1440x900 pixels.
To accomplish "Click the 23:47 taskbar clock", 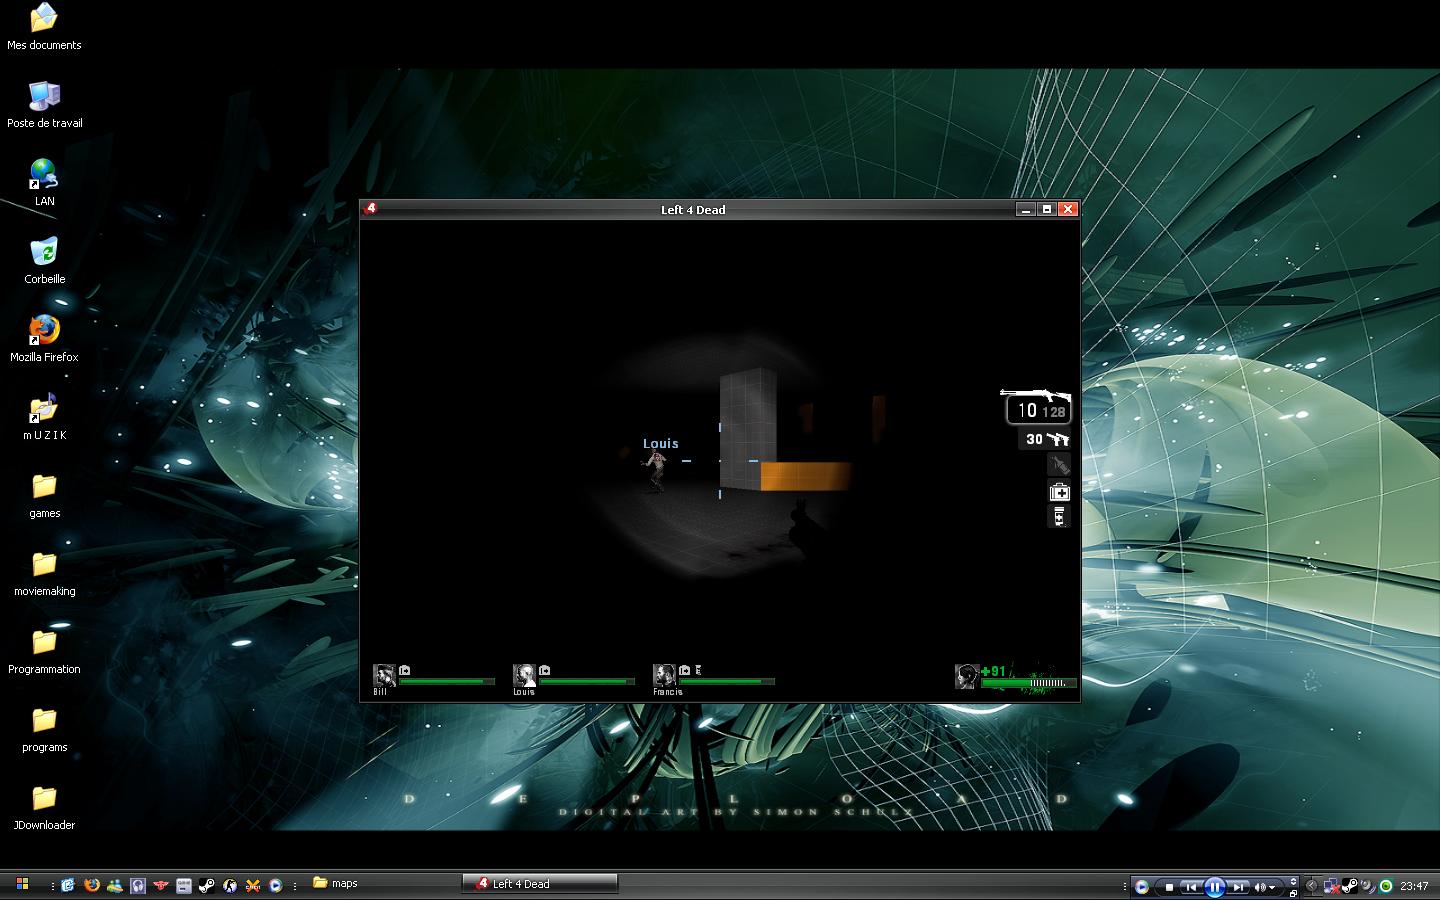I will 1414,886.
